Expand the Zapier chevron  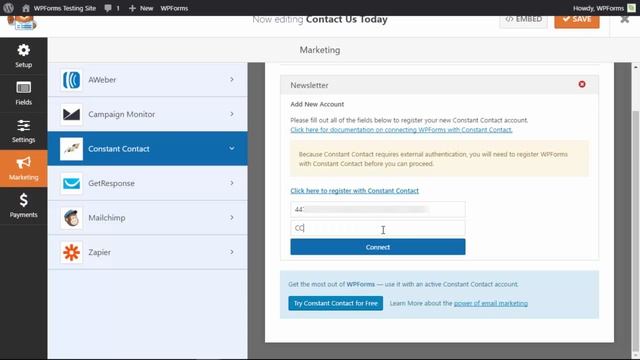coord(232,252)
